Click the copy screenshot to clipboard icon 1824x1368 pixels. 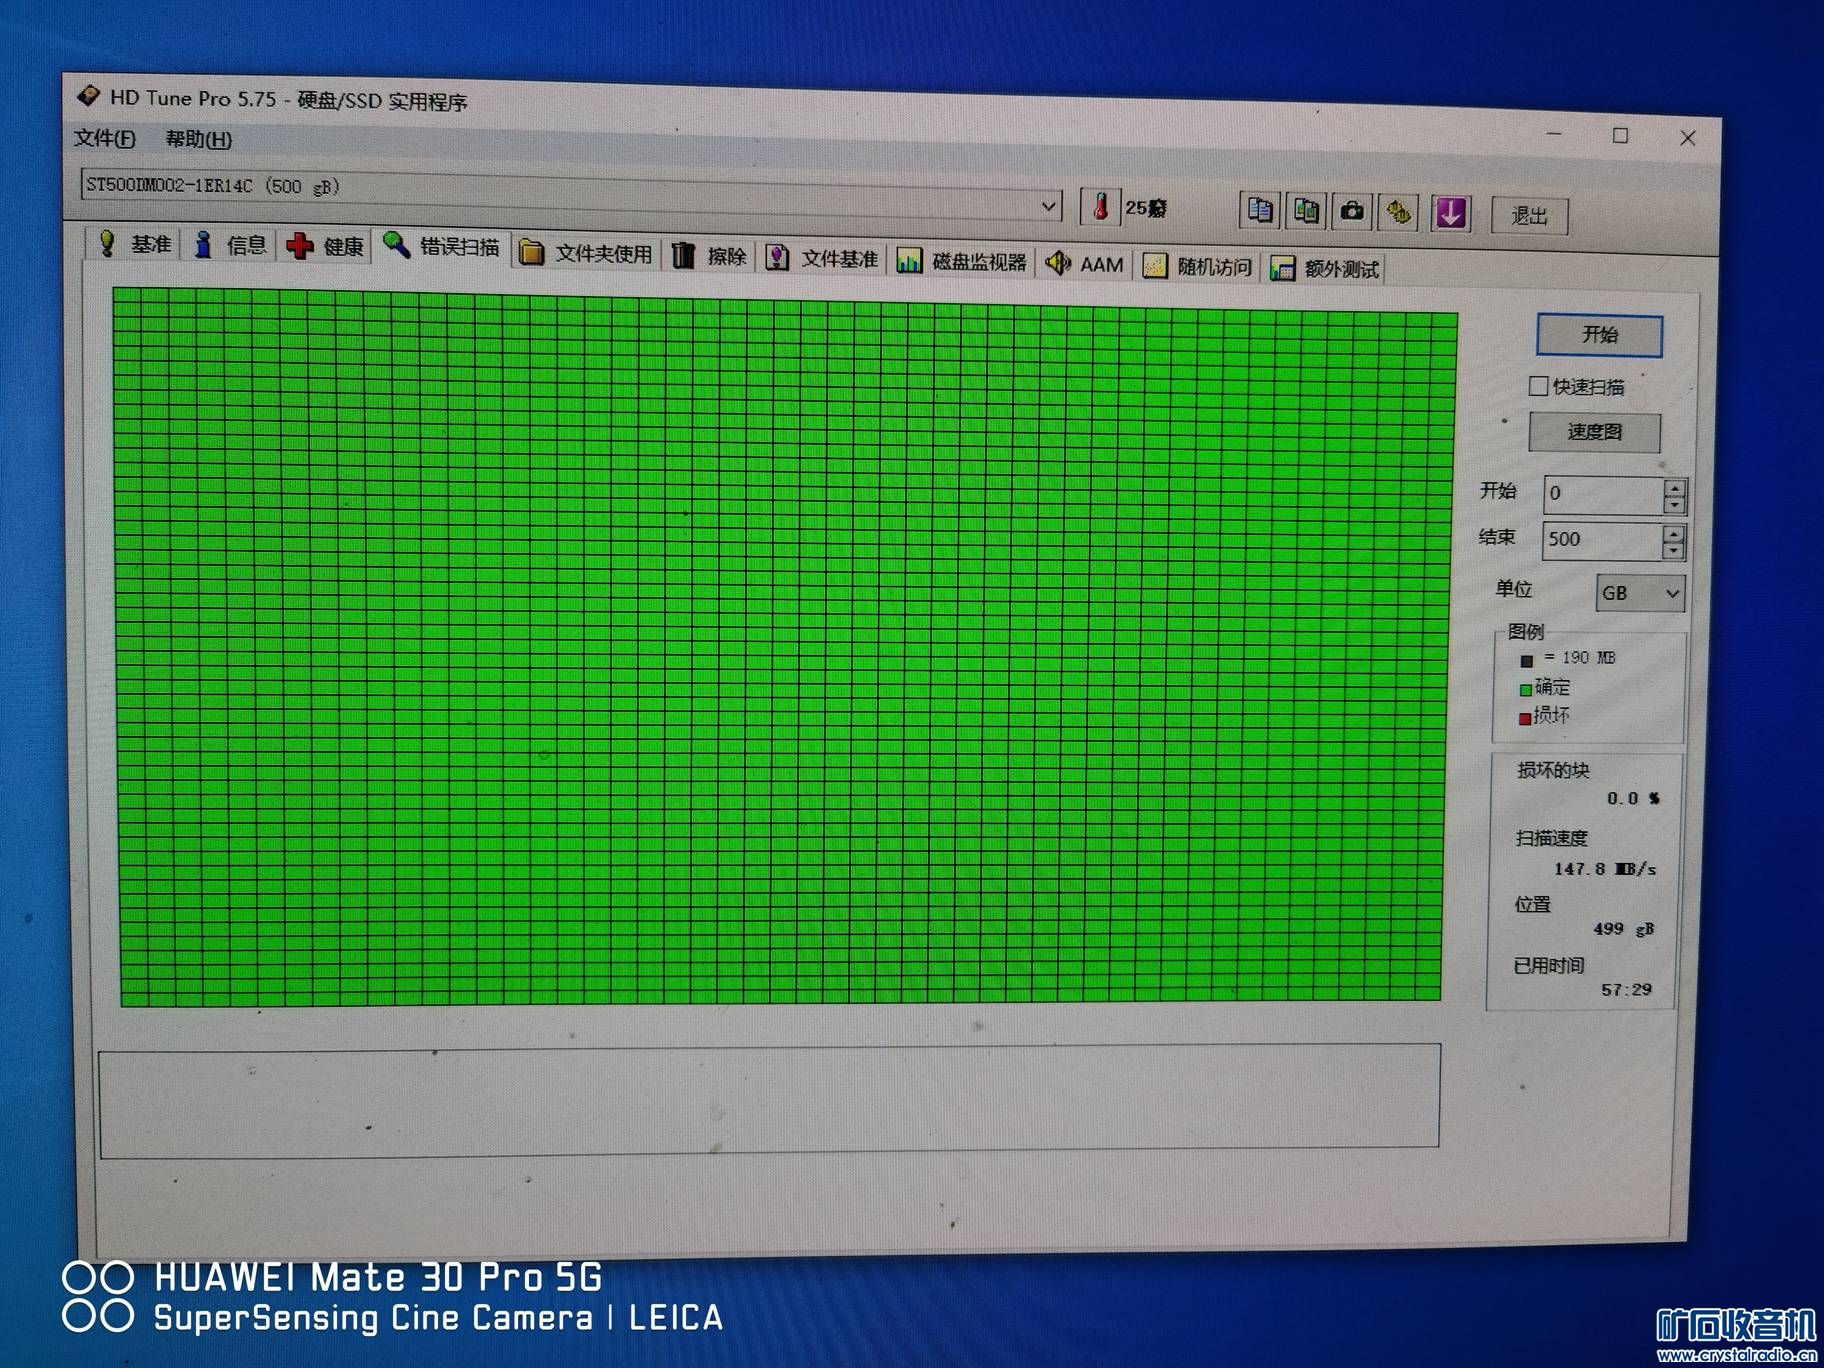pyautogui.click(x=1306, y=211)
